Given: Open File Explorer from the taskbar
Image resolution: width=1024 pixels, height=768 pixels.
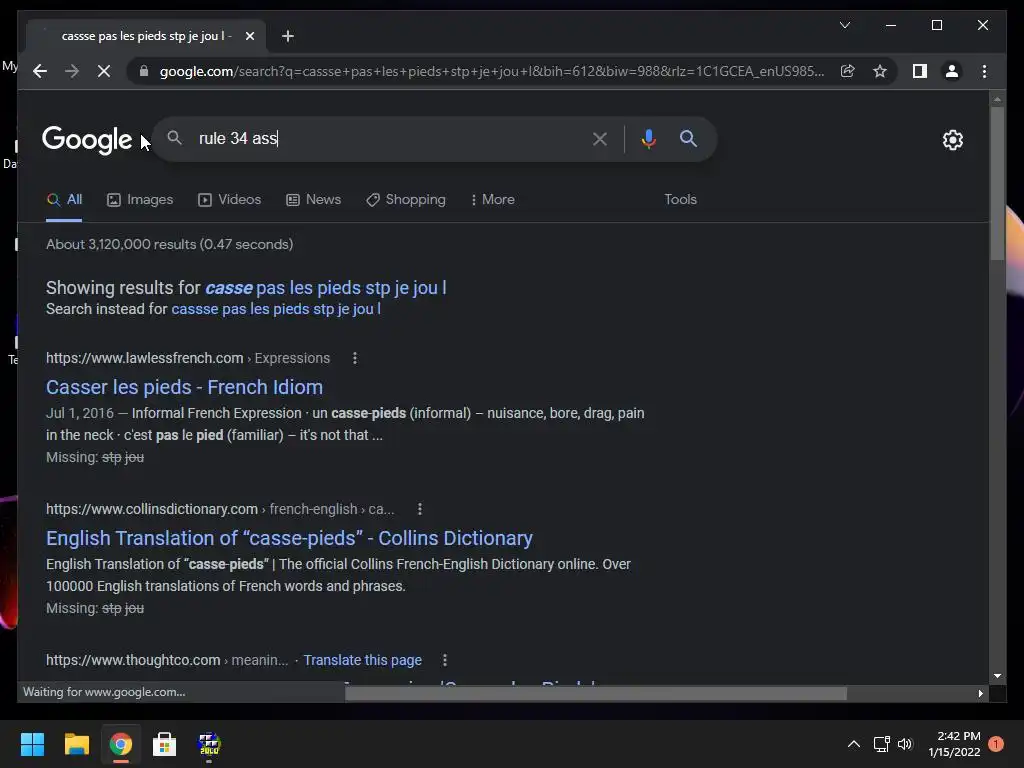Looking at the screenshot, I should [76, 744].
